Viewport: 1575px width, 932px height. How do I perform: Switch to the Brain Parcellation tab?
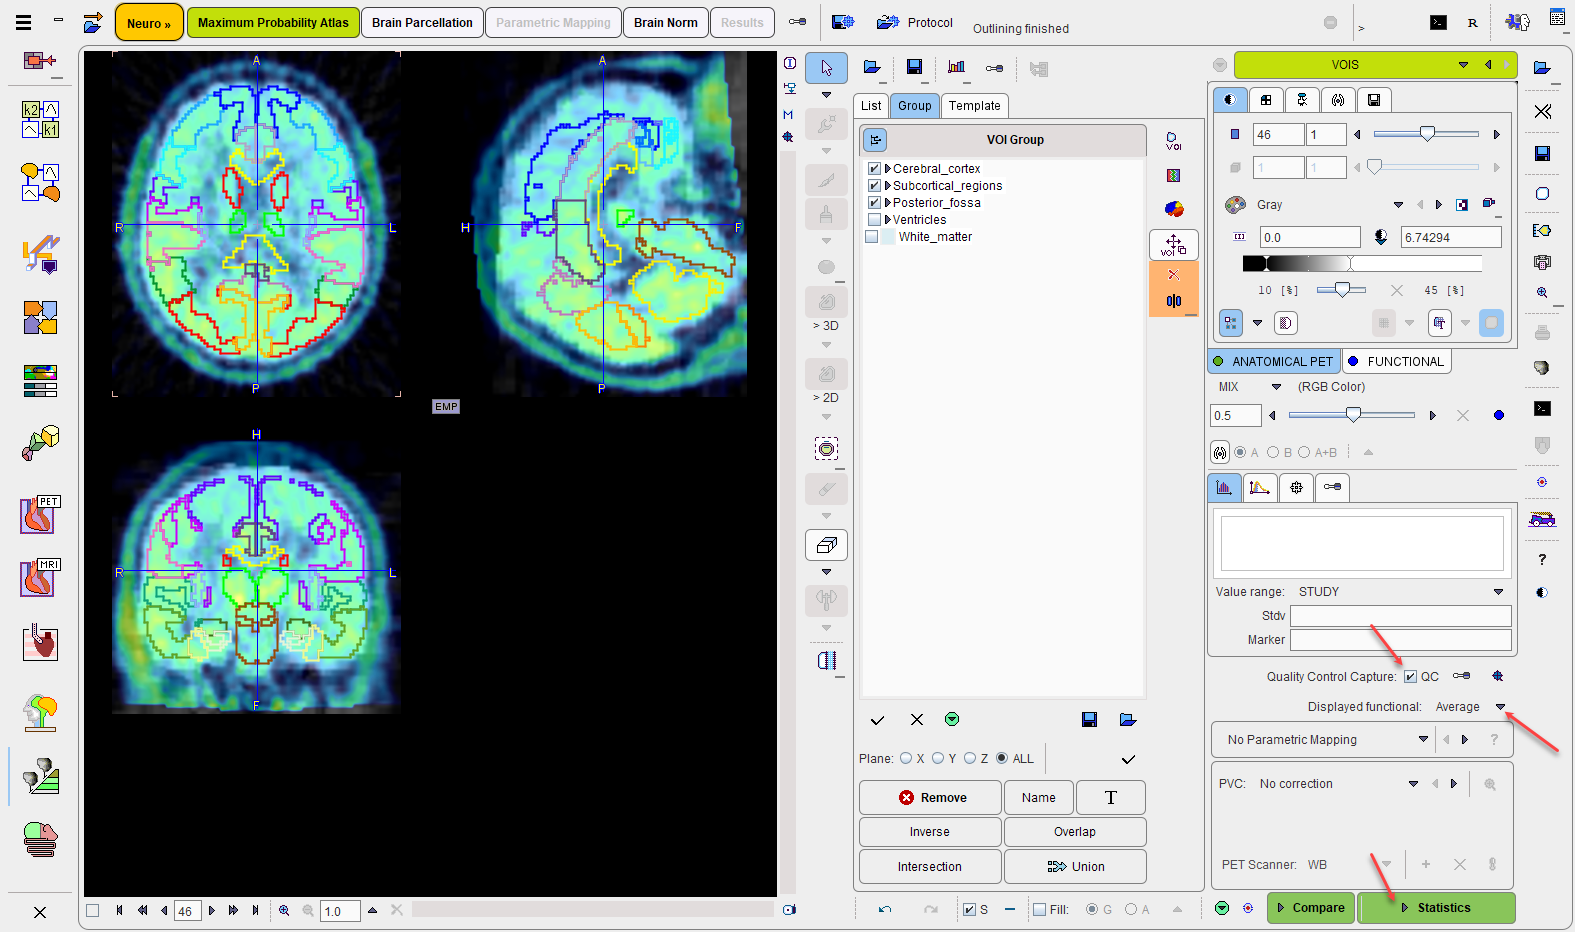tap(422, 22)
